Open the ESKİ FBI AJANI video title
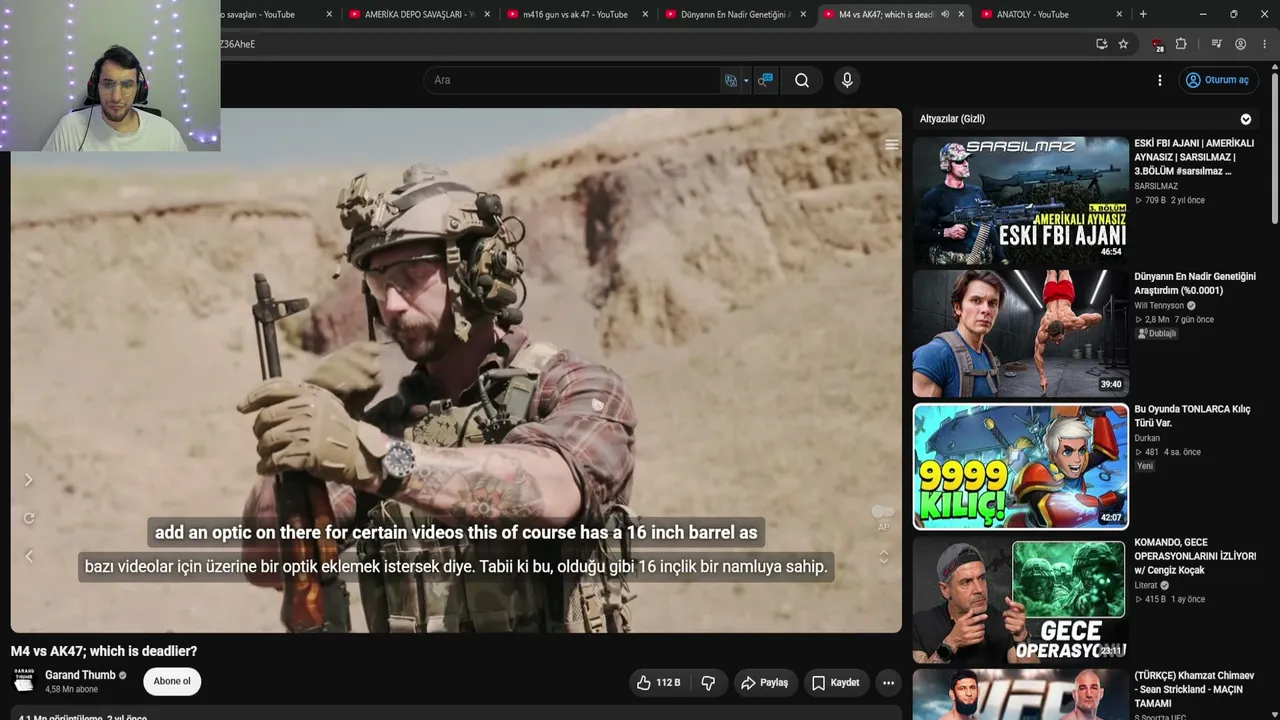 1194,157
